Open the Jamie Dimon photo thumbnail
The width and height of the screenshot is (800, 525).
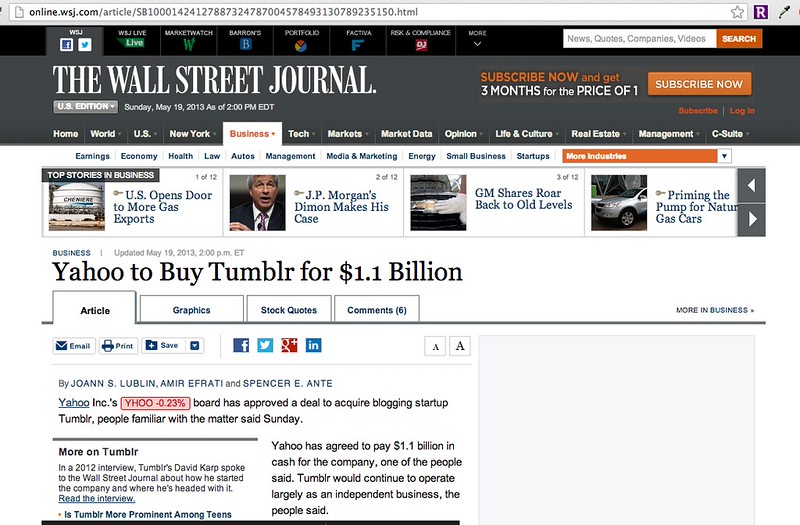click(x=258, y=203)
